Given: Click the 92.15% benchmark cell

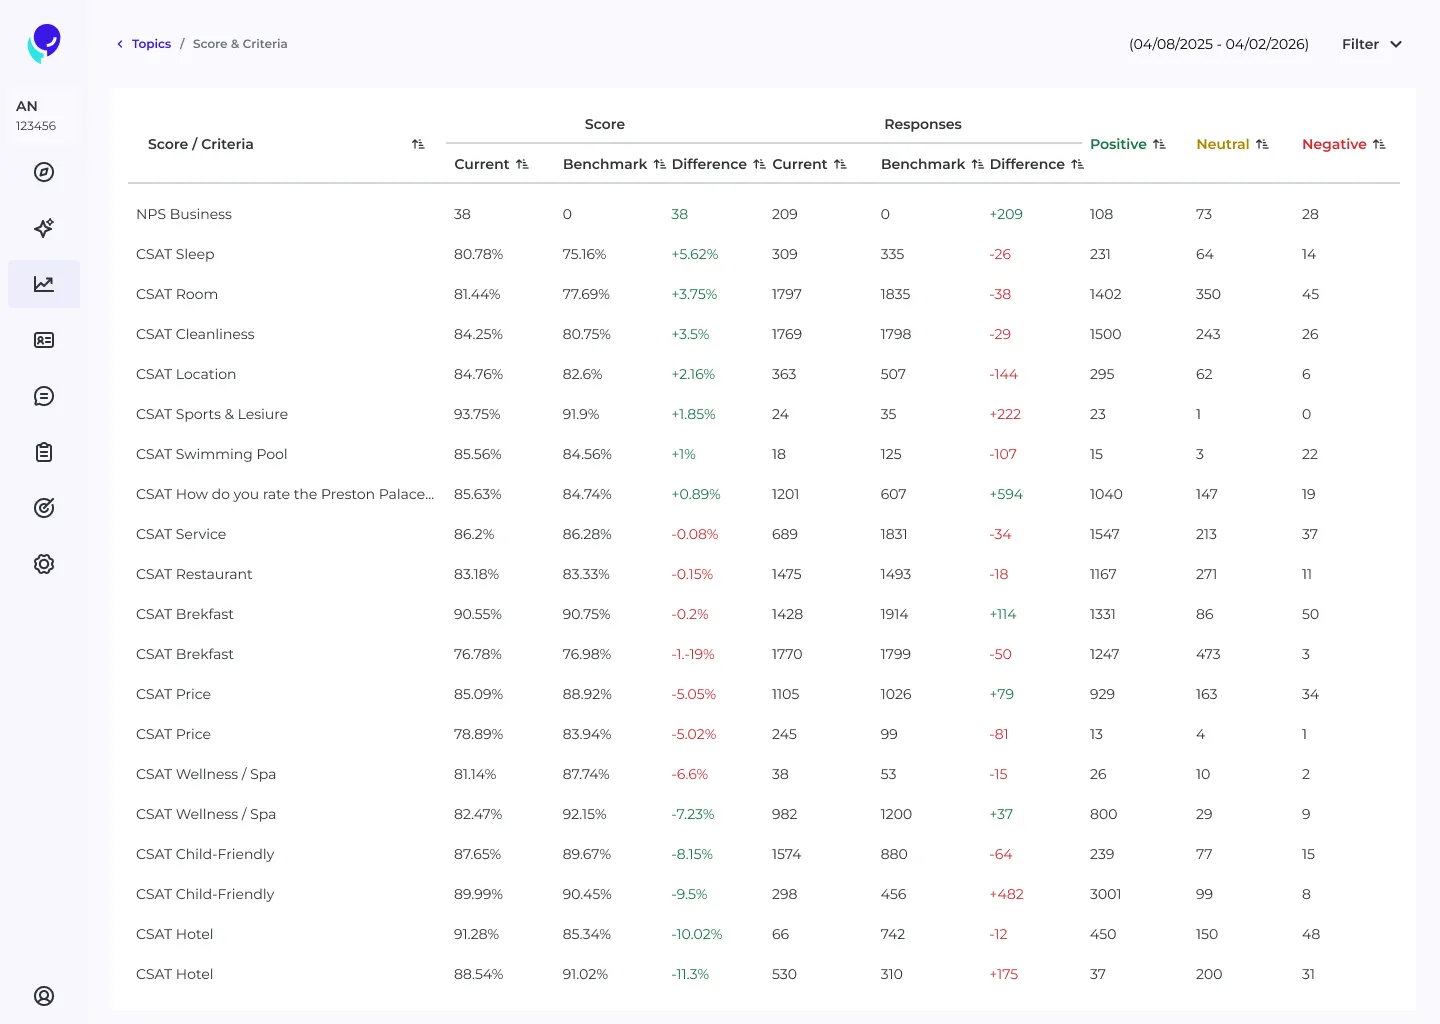Looking at the screenshot, I should click(x=585, y=814).
